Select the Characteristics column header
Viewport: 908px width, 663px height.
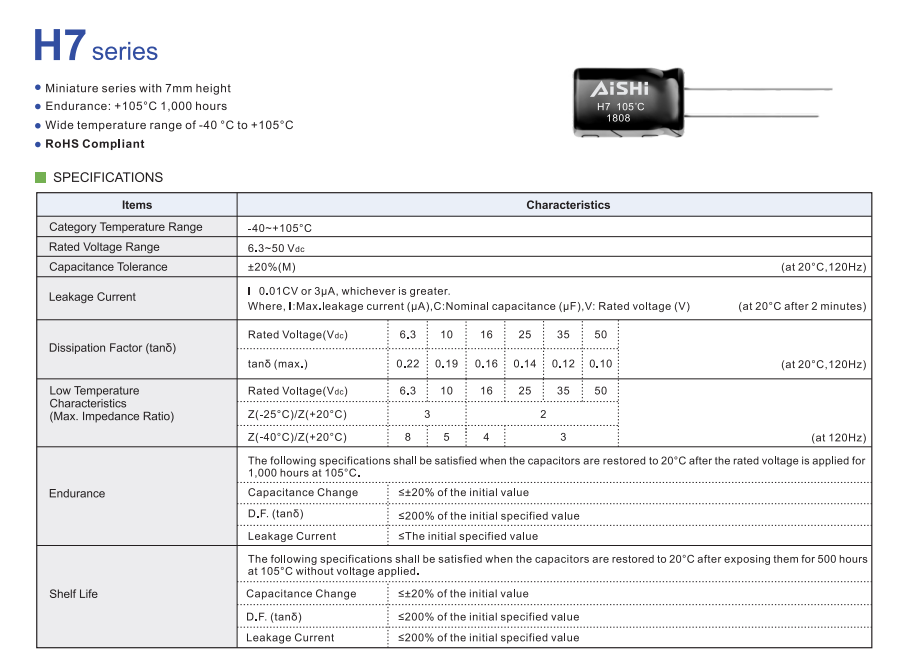pos(568,205)
